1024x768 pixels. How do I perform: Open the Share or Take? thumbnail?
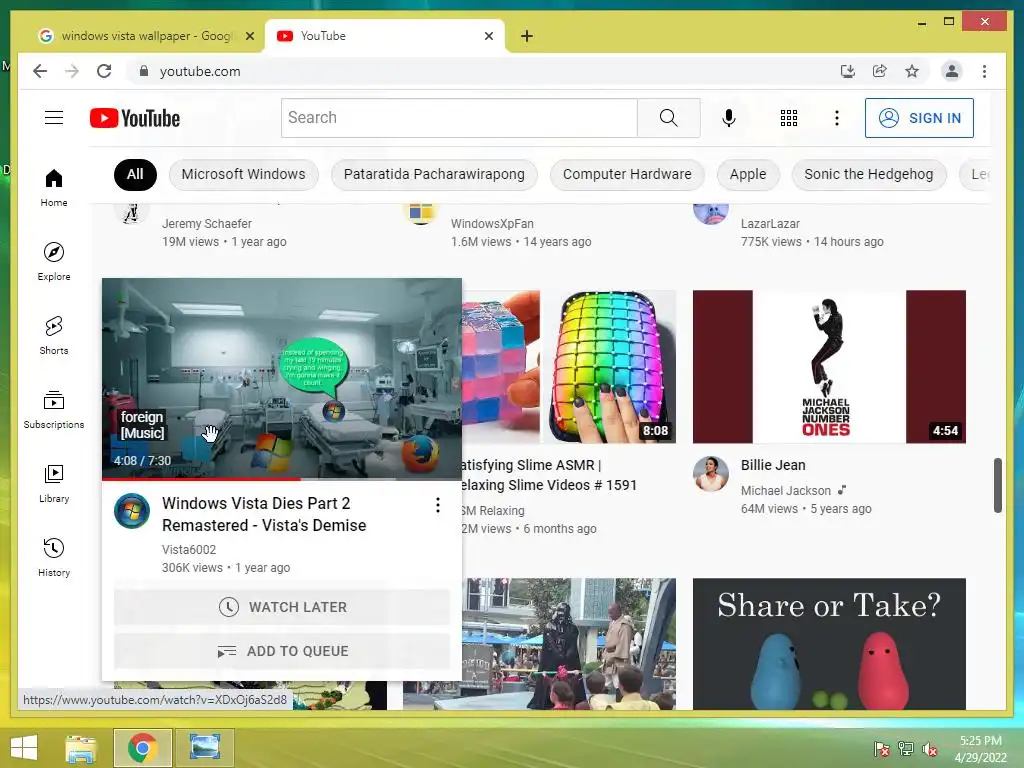coord(829,644)
